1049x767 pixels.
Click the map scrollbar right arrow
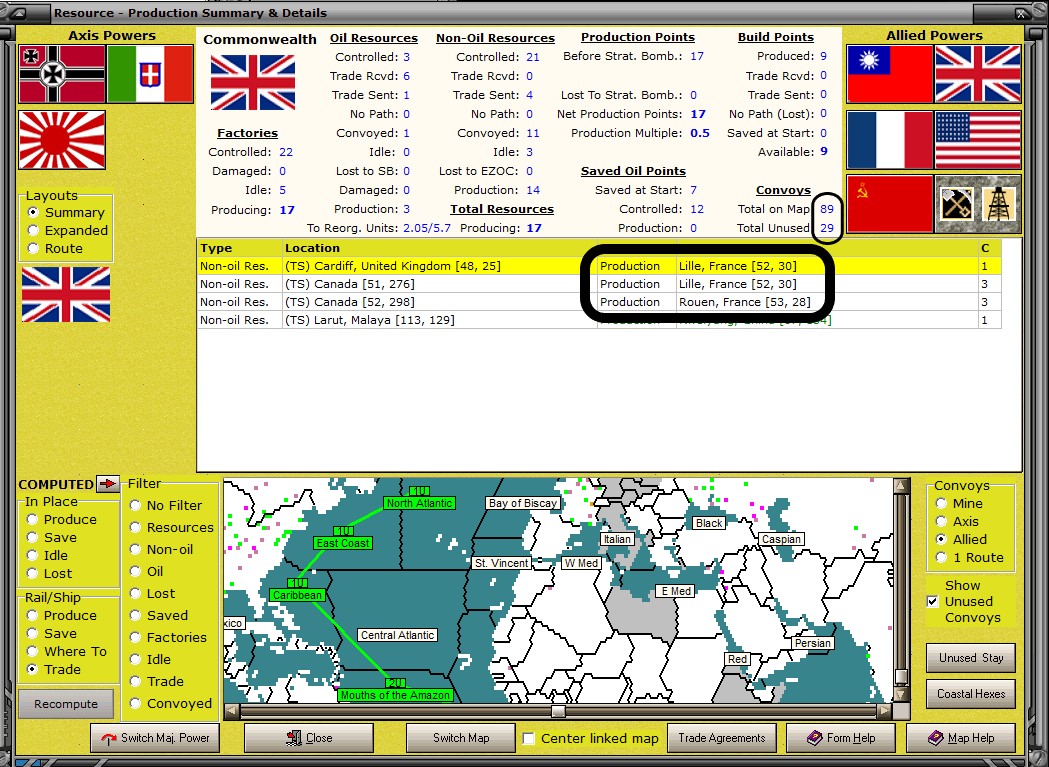[884, 711]
